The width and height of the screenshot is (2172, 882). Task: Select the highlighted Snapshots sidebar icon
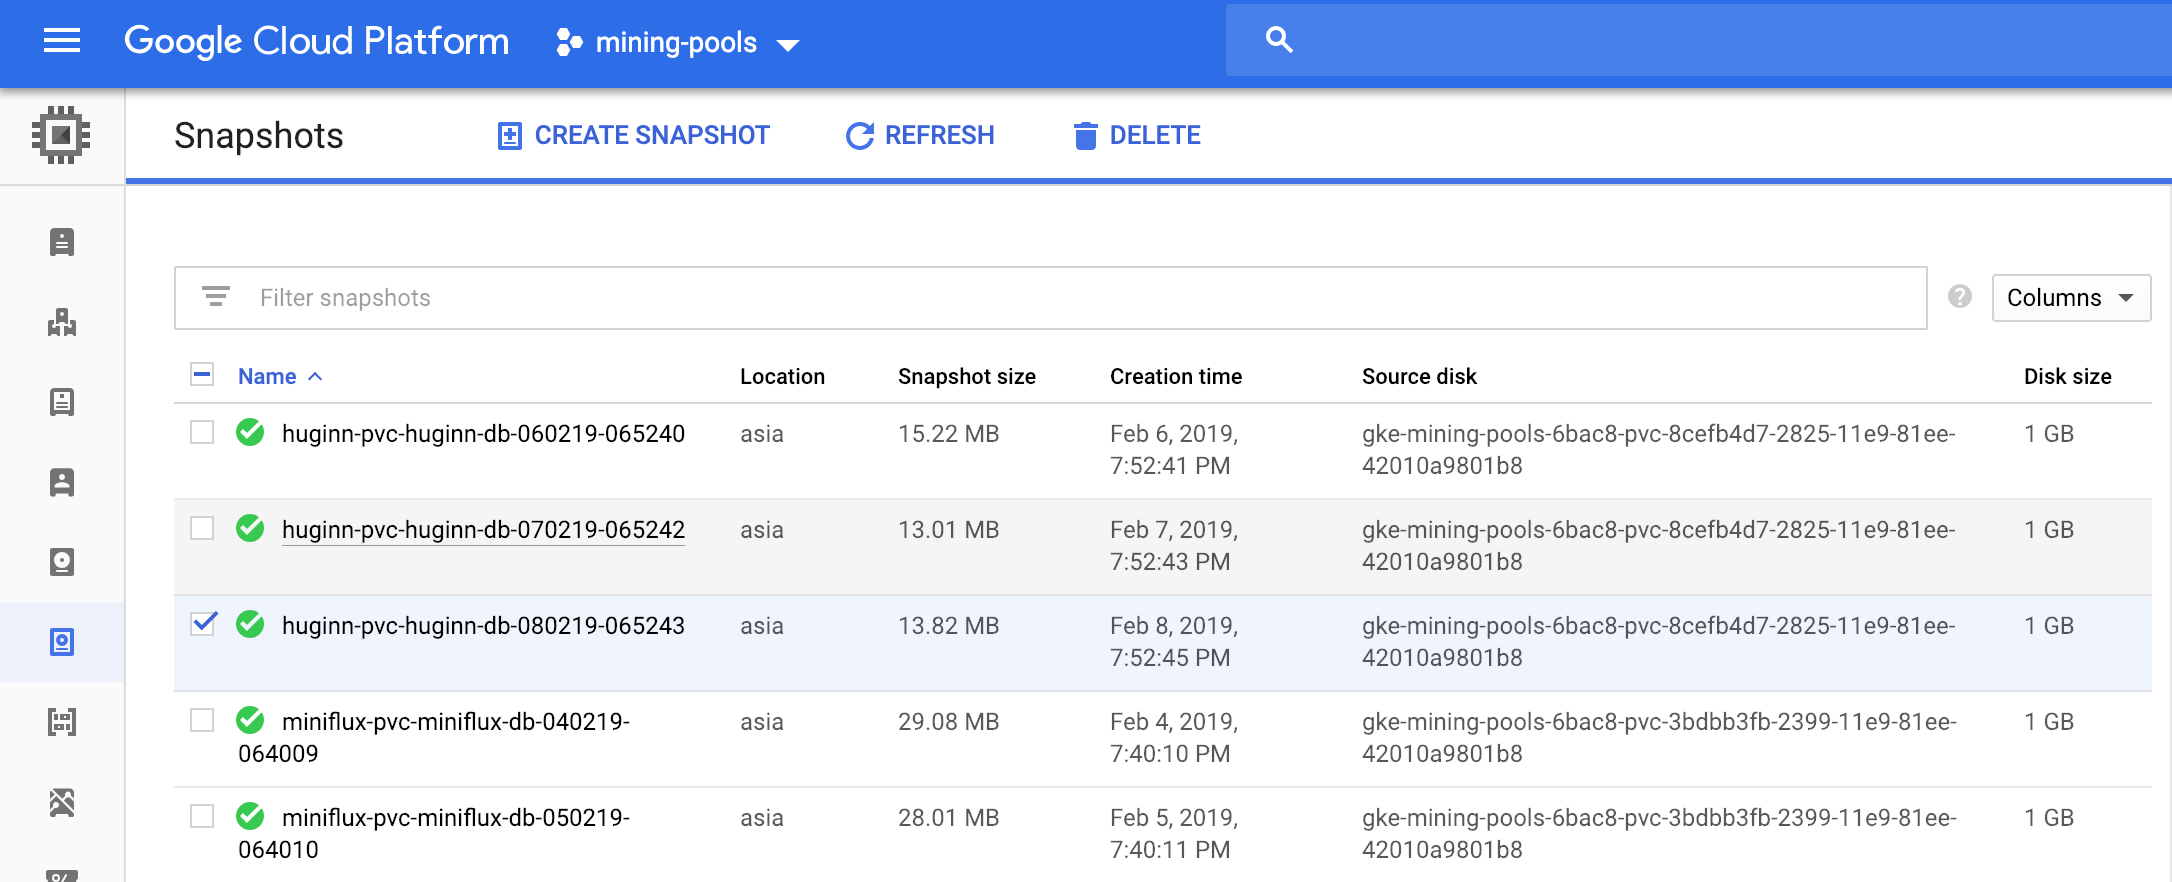[62, 642]
